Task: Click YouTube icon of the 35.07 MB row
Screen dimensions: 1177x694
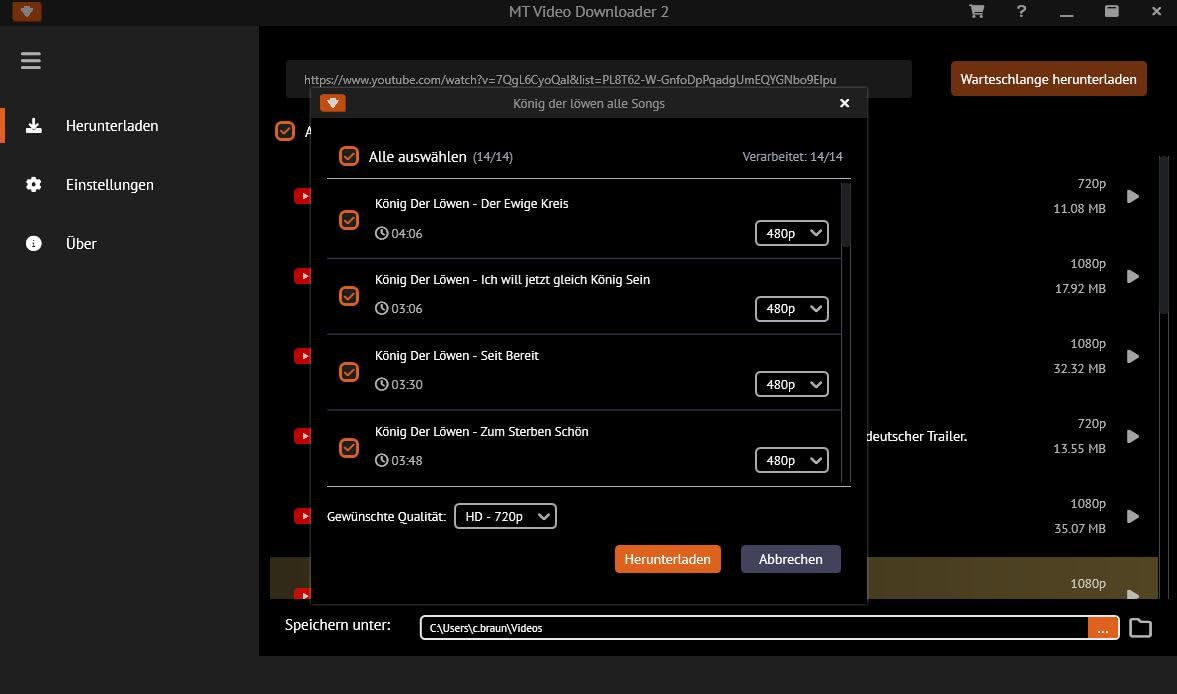Action: coord(302,516)
